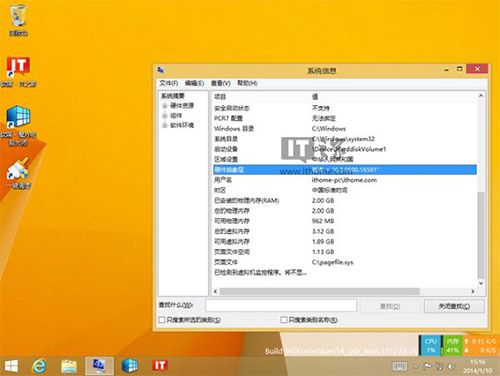Screen dimensions: 500x376
Task: Minimize the System Information window
Action: tap(447, 70)
